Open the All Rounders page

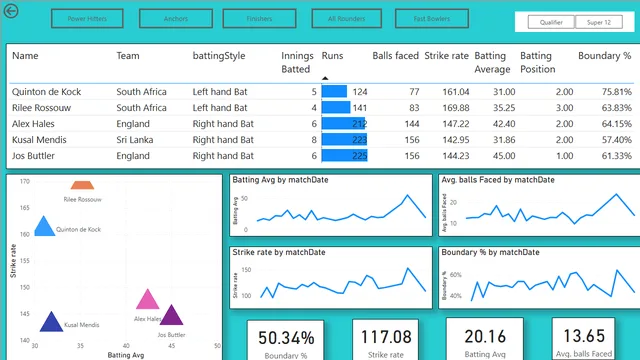pyautogui.click(x=347, y=19)
